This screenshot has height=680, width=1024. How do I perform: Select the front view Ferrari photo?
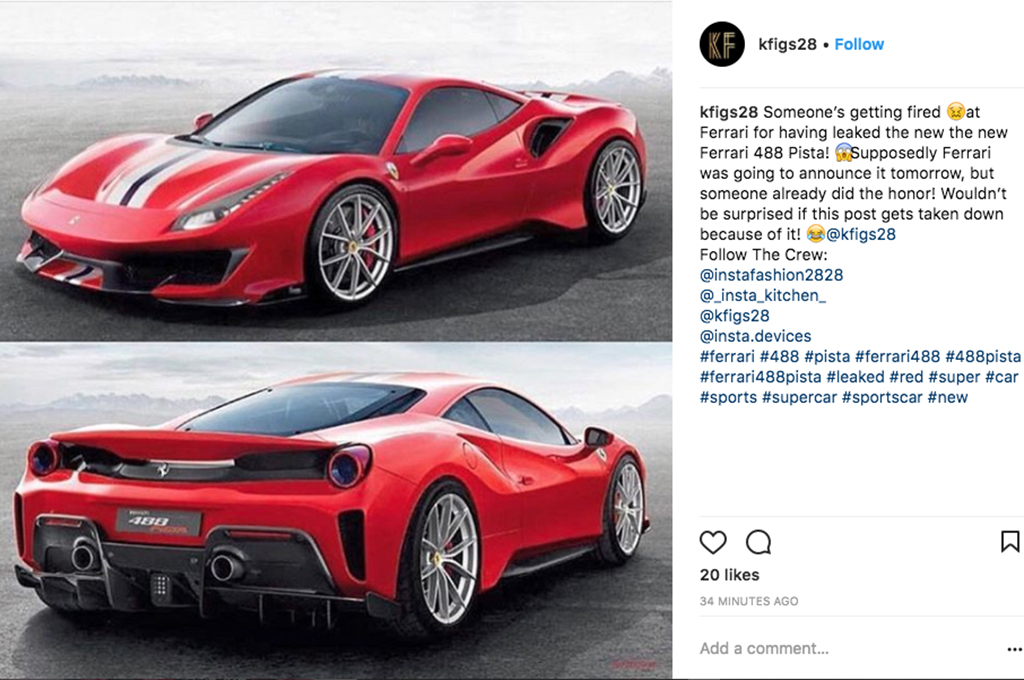336,171
